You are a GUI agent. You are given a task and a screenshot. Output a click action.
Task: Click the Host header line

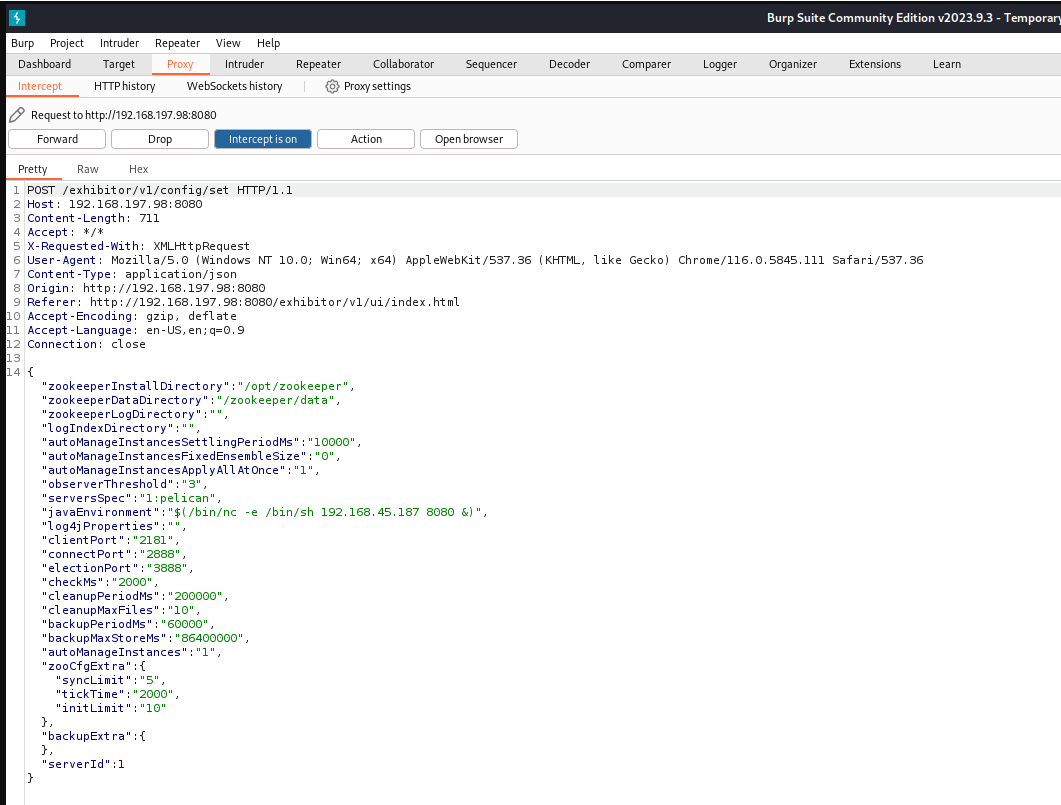click(114, 204)
